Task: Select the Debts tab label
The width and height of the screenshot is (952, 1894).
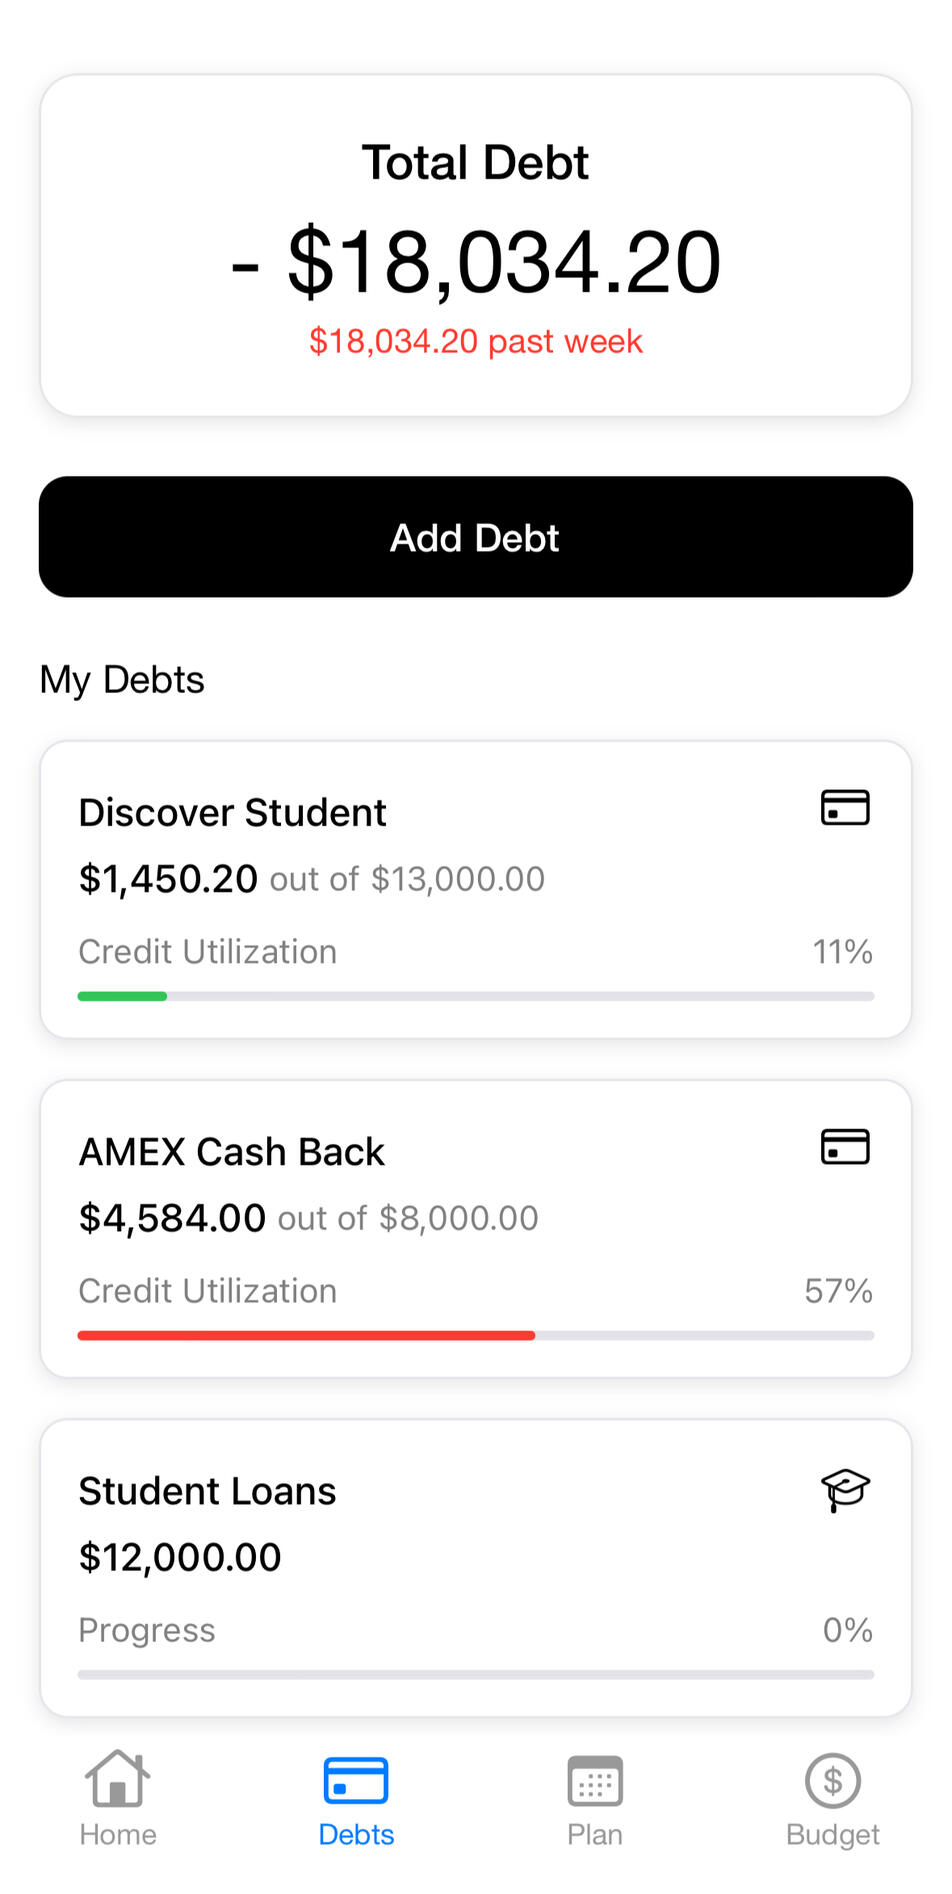Action: 356,1835
